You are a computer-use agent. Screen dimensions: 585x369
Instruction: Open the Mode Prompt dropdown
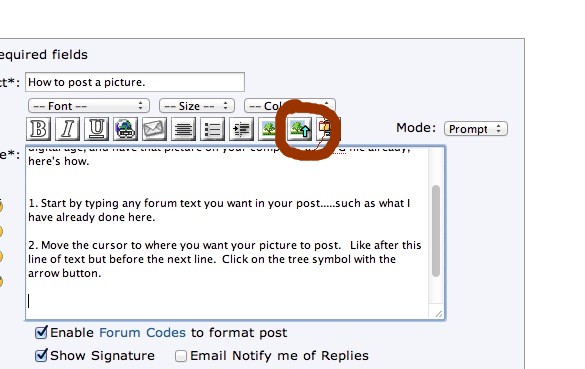coord(476,129)
